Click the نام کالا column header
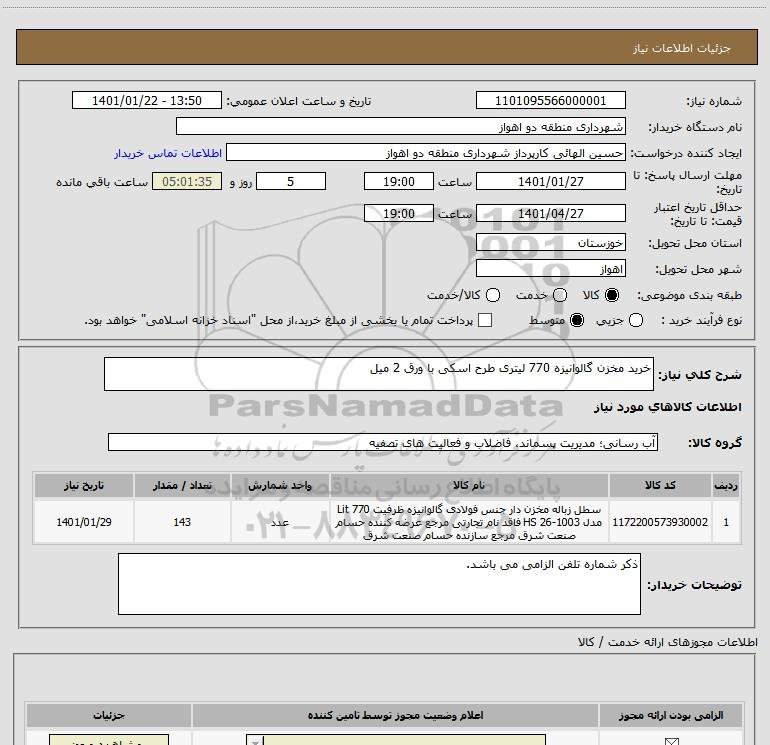 pyautogui.click(x=468, y=485)
